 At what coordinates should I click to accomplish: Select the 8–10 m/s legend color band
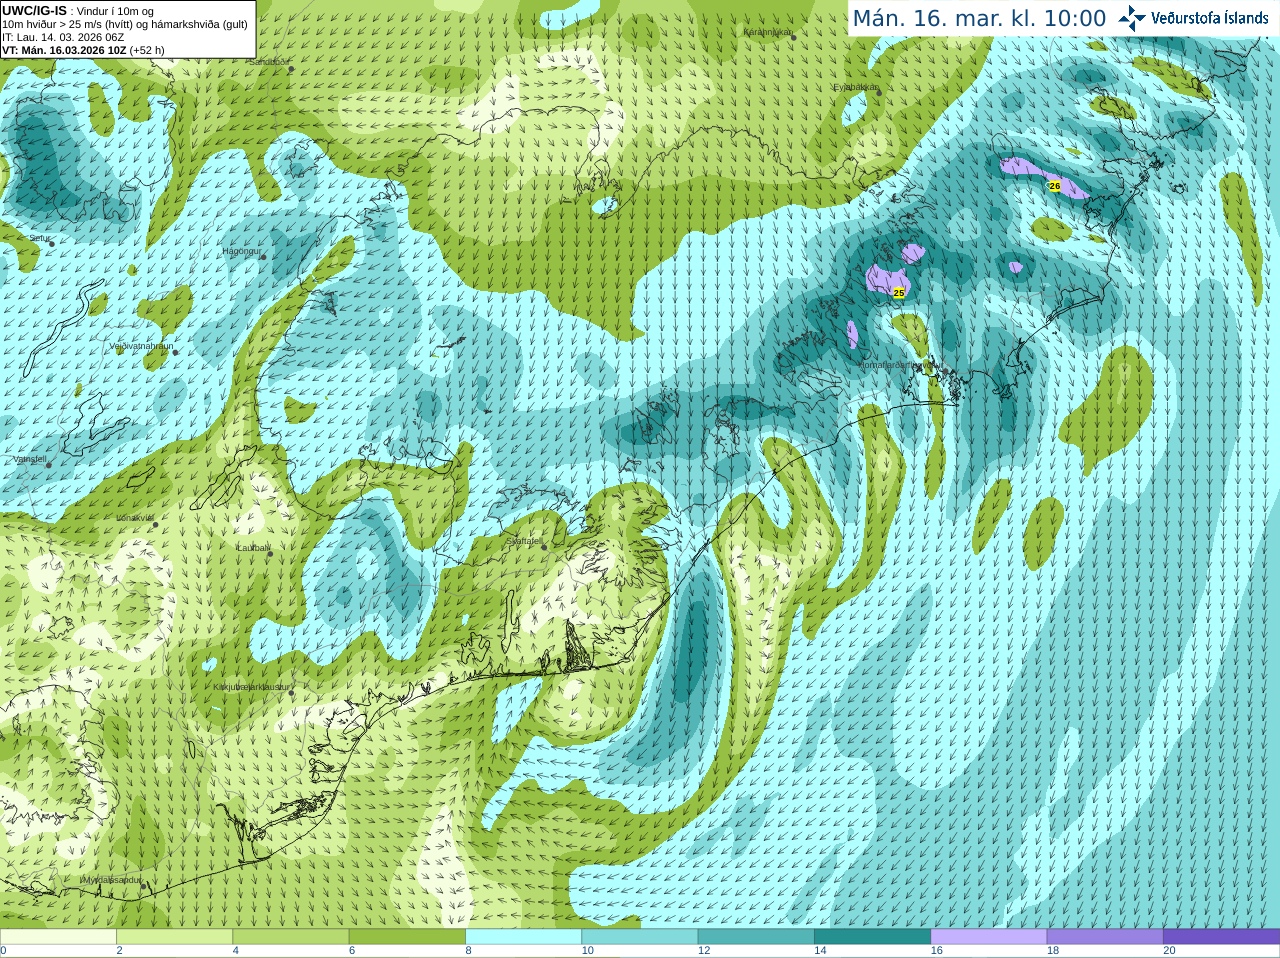[x=524, y=937]
